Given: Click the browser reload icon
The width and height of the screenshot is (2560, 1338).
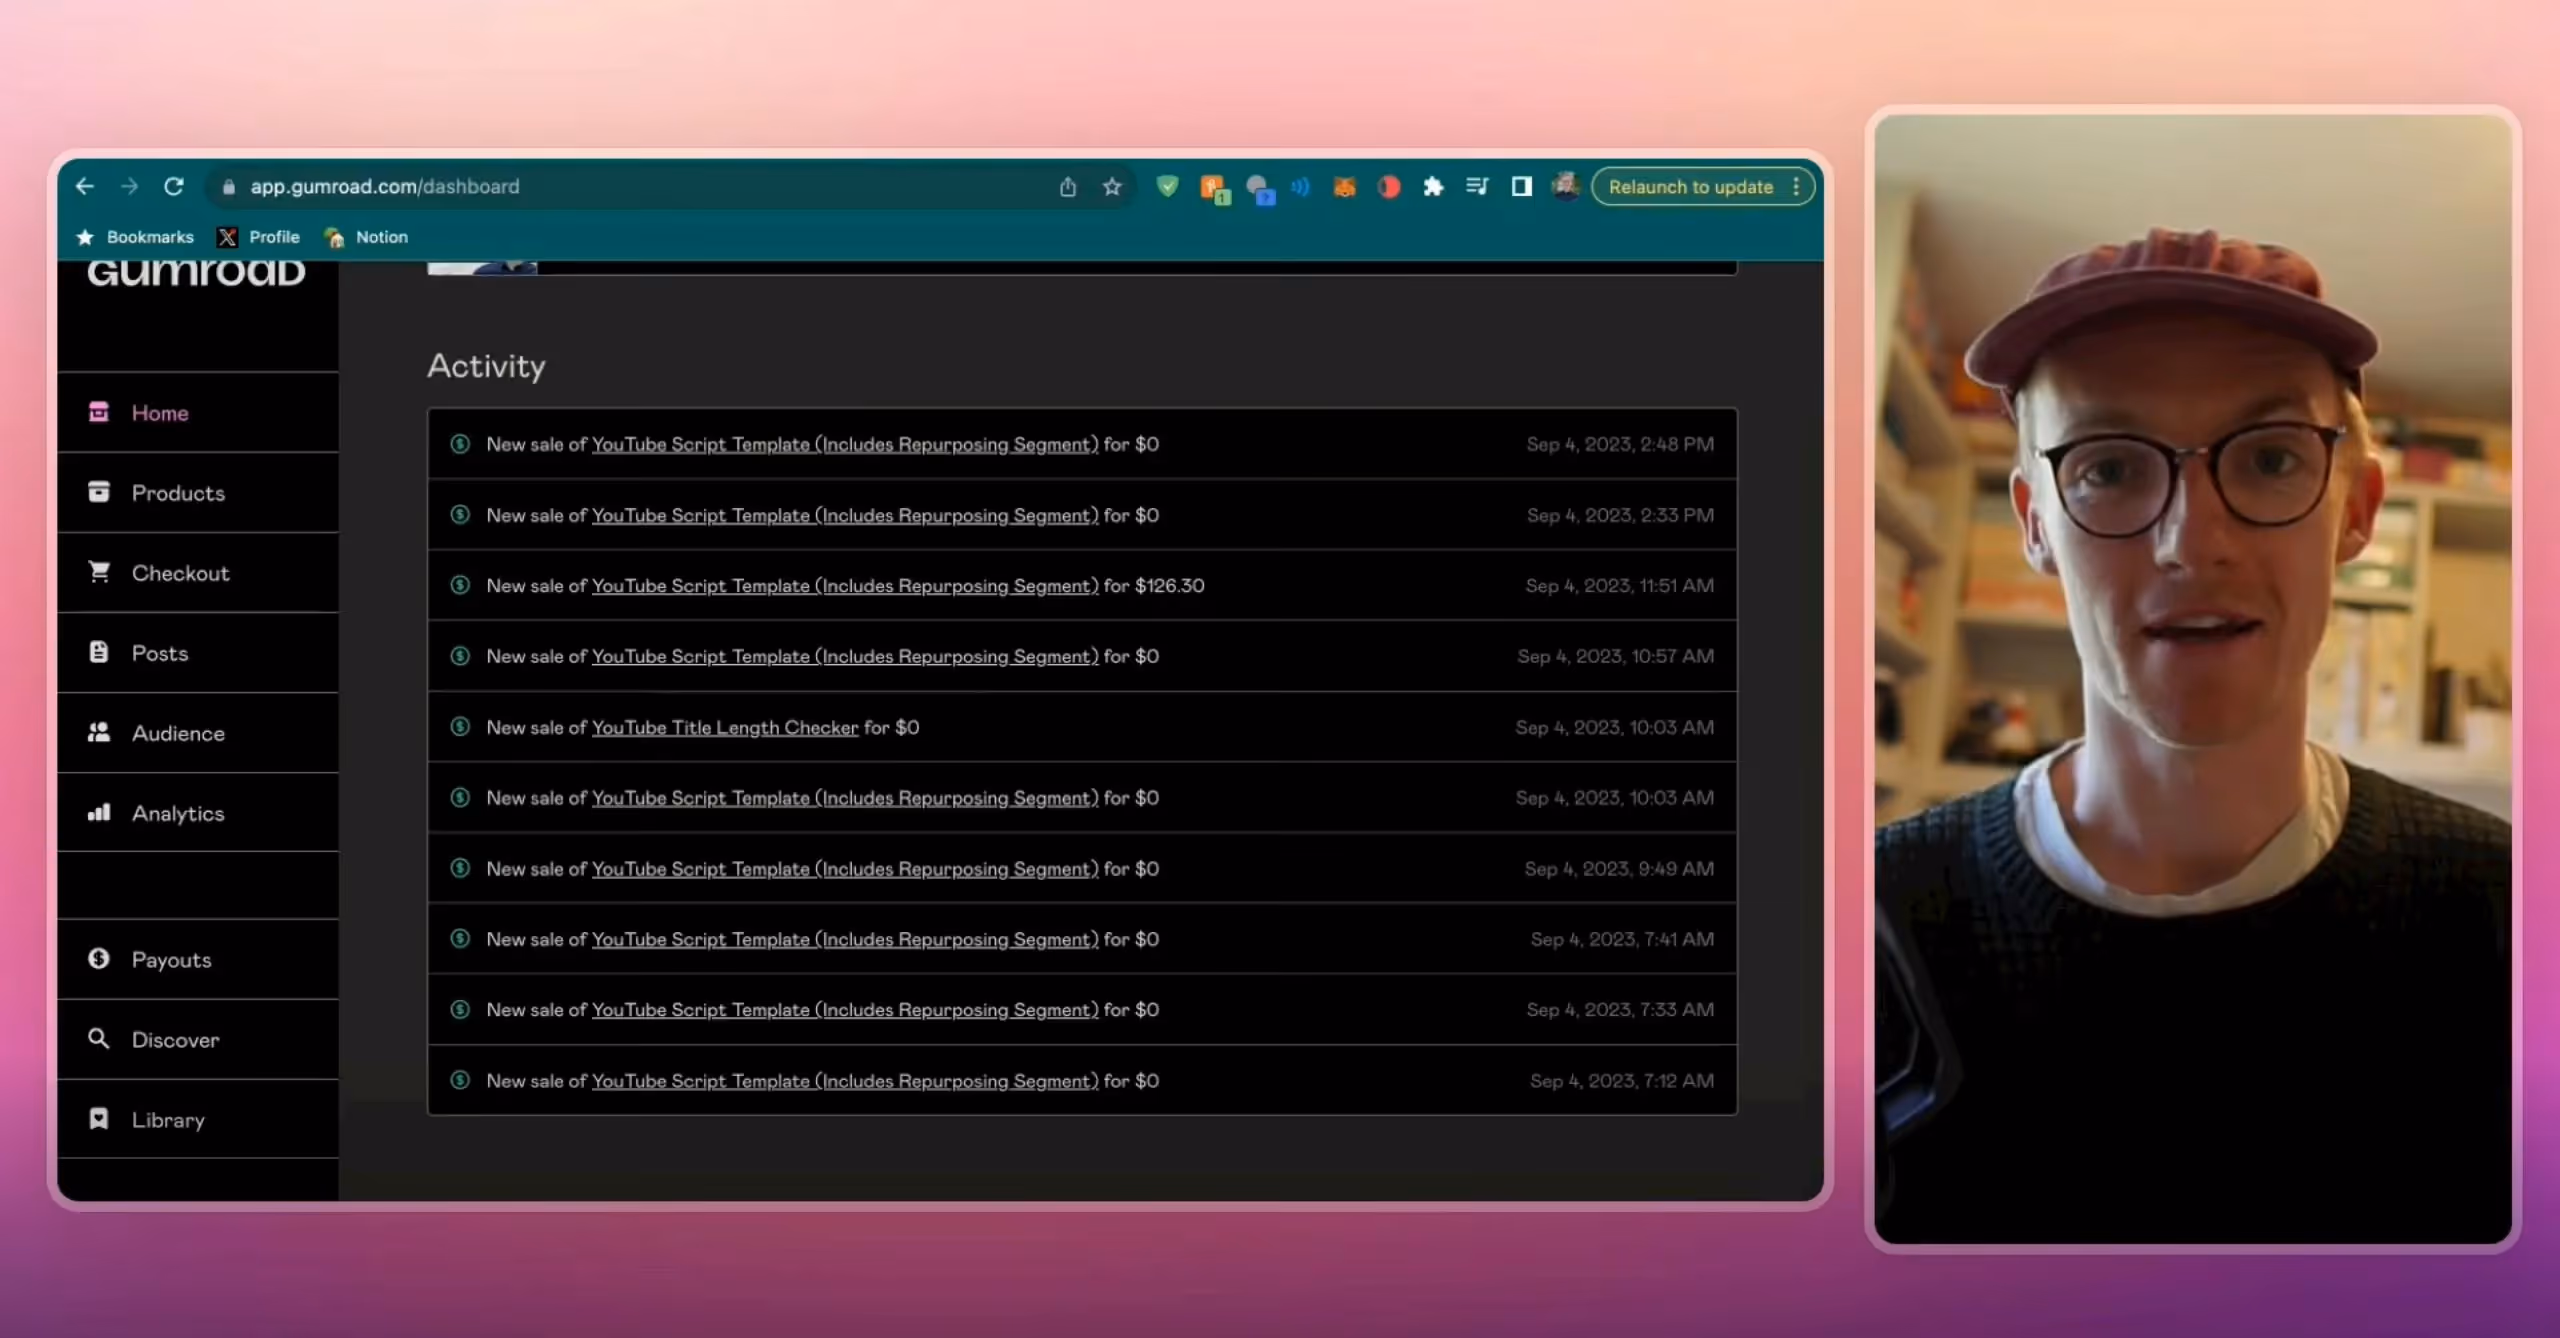Looking at the screenshot, I should click(x=174, y=187).
